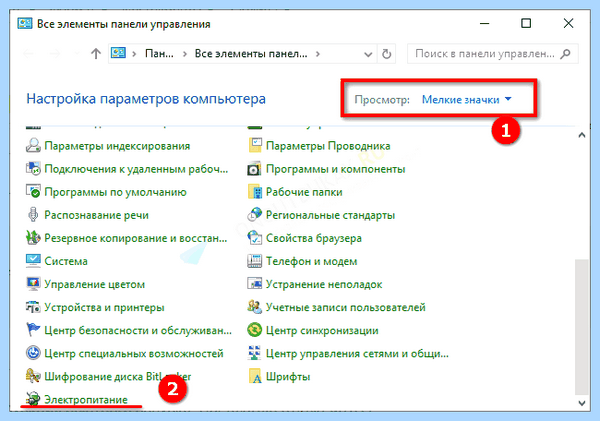600x421 pixels.
Task: Open Управление цветом link
Action: pos(95,284)
